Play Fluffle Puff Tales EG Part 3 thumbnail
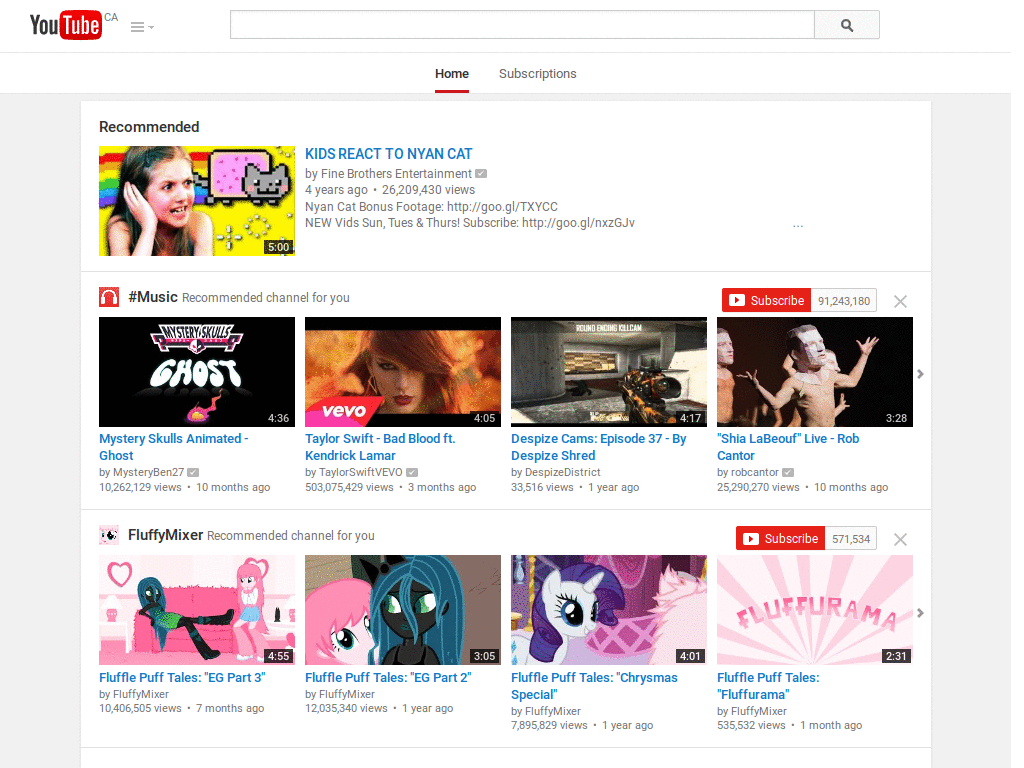This screenshot has height=768, width=1024. tap(197, 610)
